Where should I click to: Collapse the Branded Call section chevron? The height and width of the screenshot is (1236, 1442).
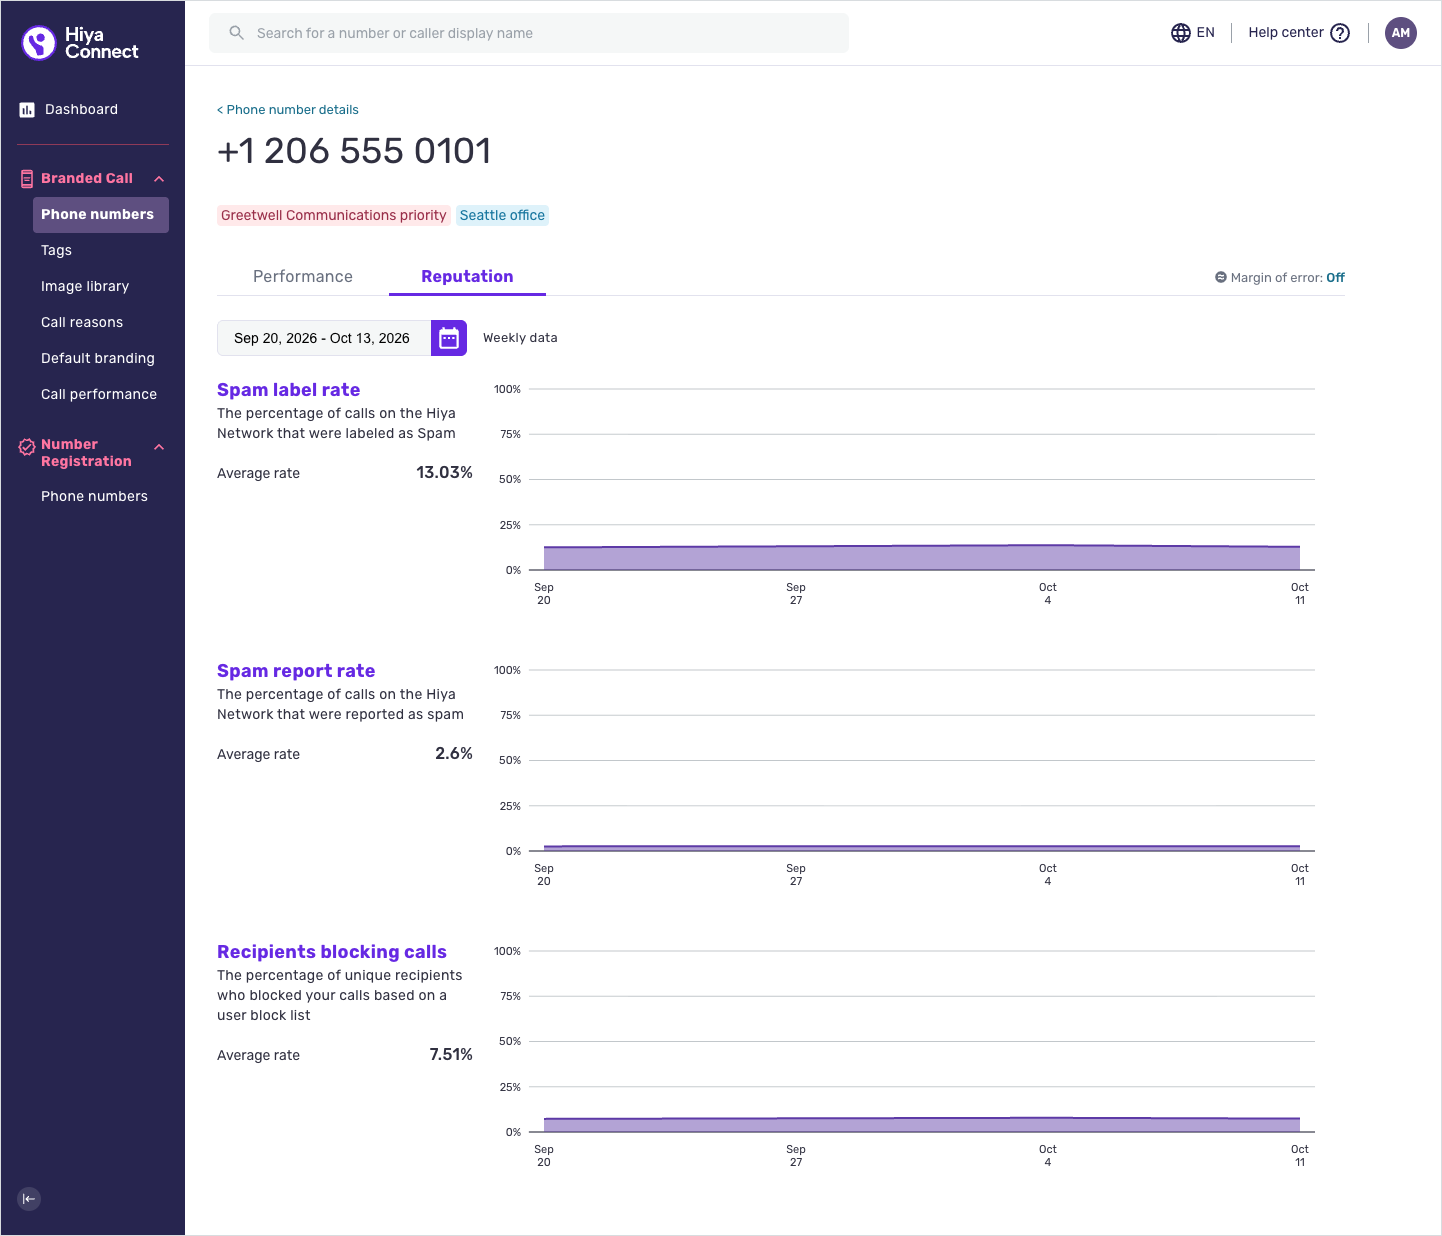[159, 179]
